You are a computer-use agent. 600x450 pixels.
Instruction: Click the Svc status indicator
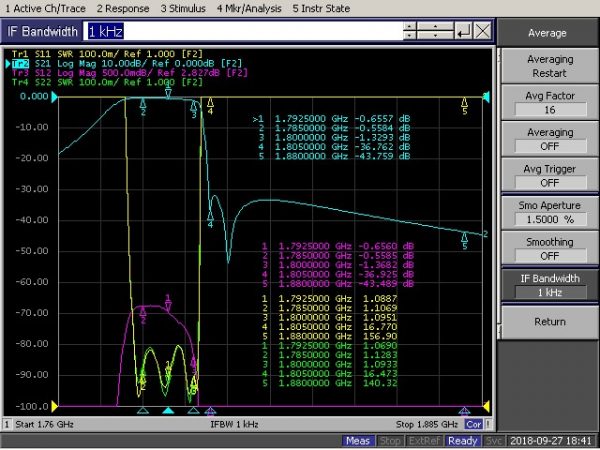[493, 441]
